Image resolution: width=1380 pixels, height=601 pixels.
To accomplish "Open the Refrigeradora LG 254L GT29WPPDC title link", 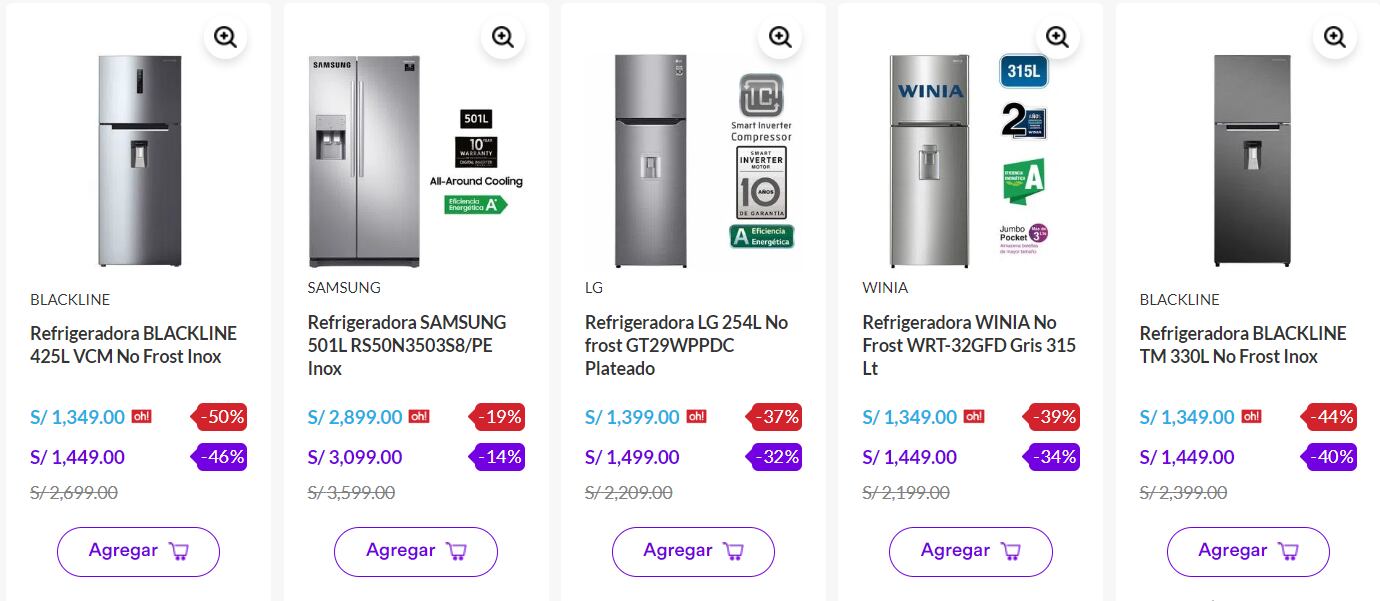I will (686, 345).
